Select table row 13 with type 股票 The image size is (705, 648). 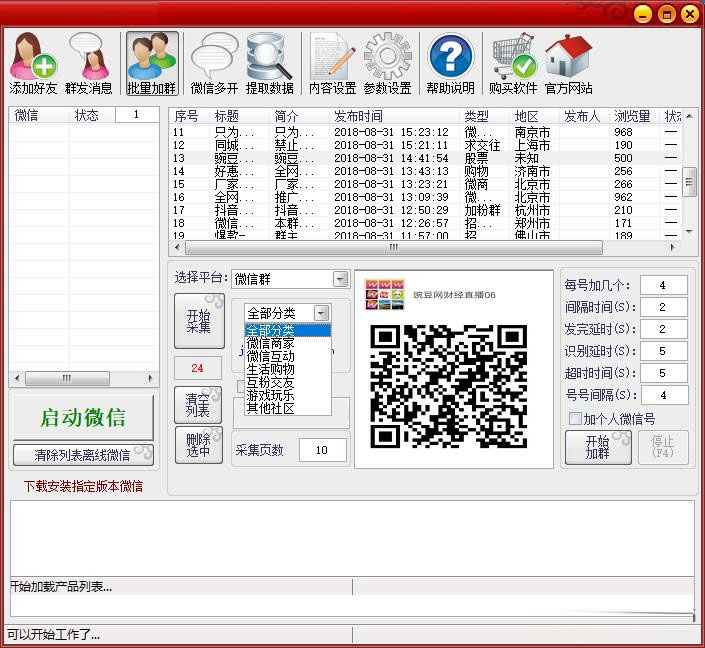tap(425, 158)
